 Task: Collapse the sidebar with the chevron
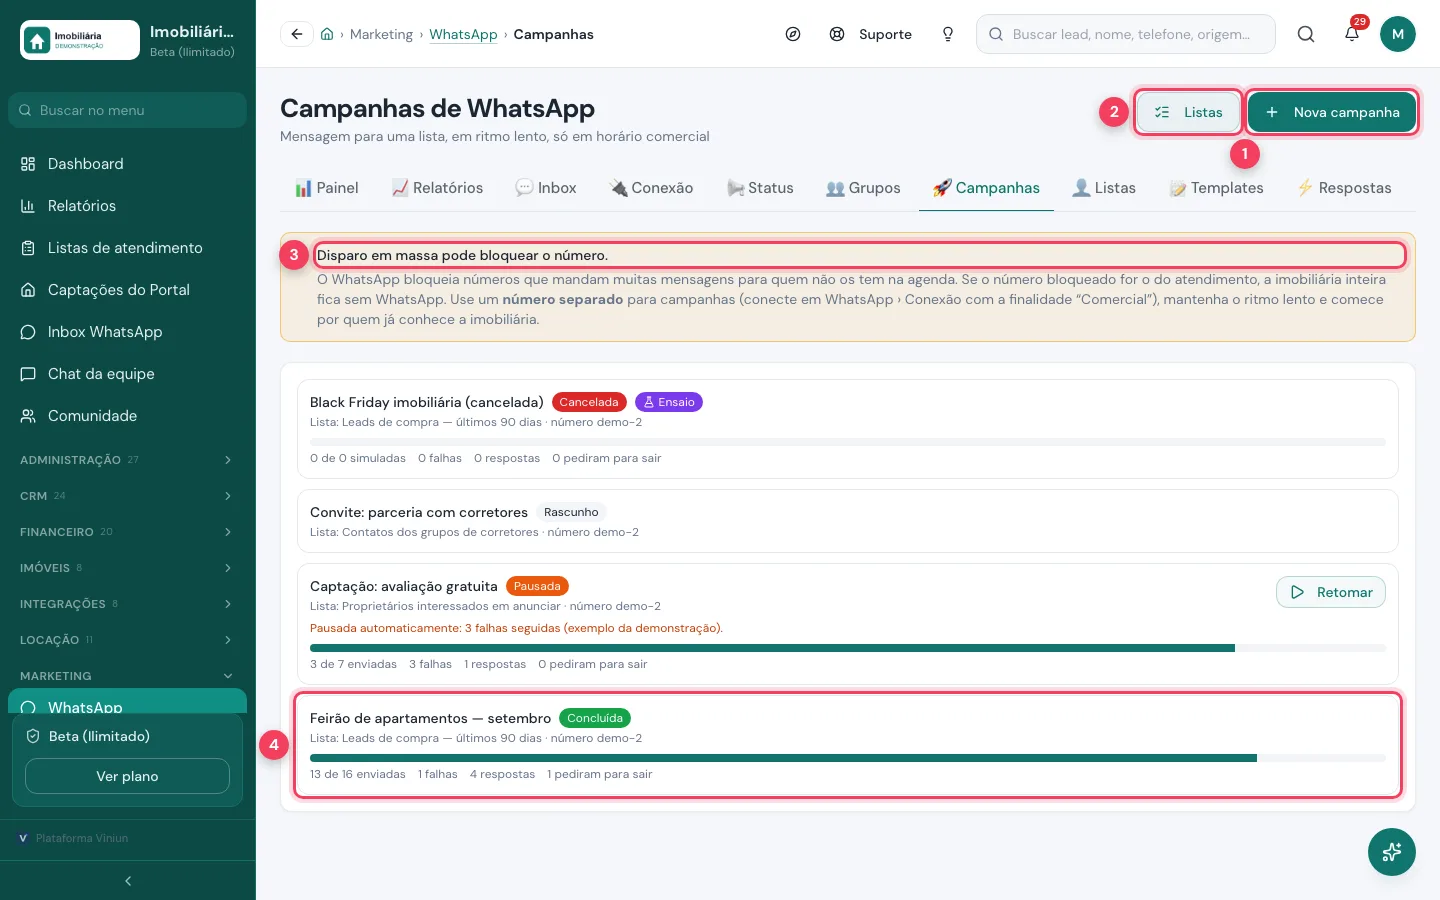(x=128, y=881)
